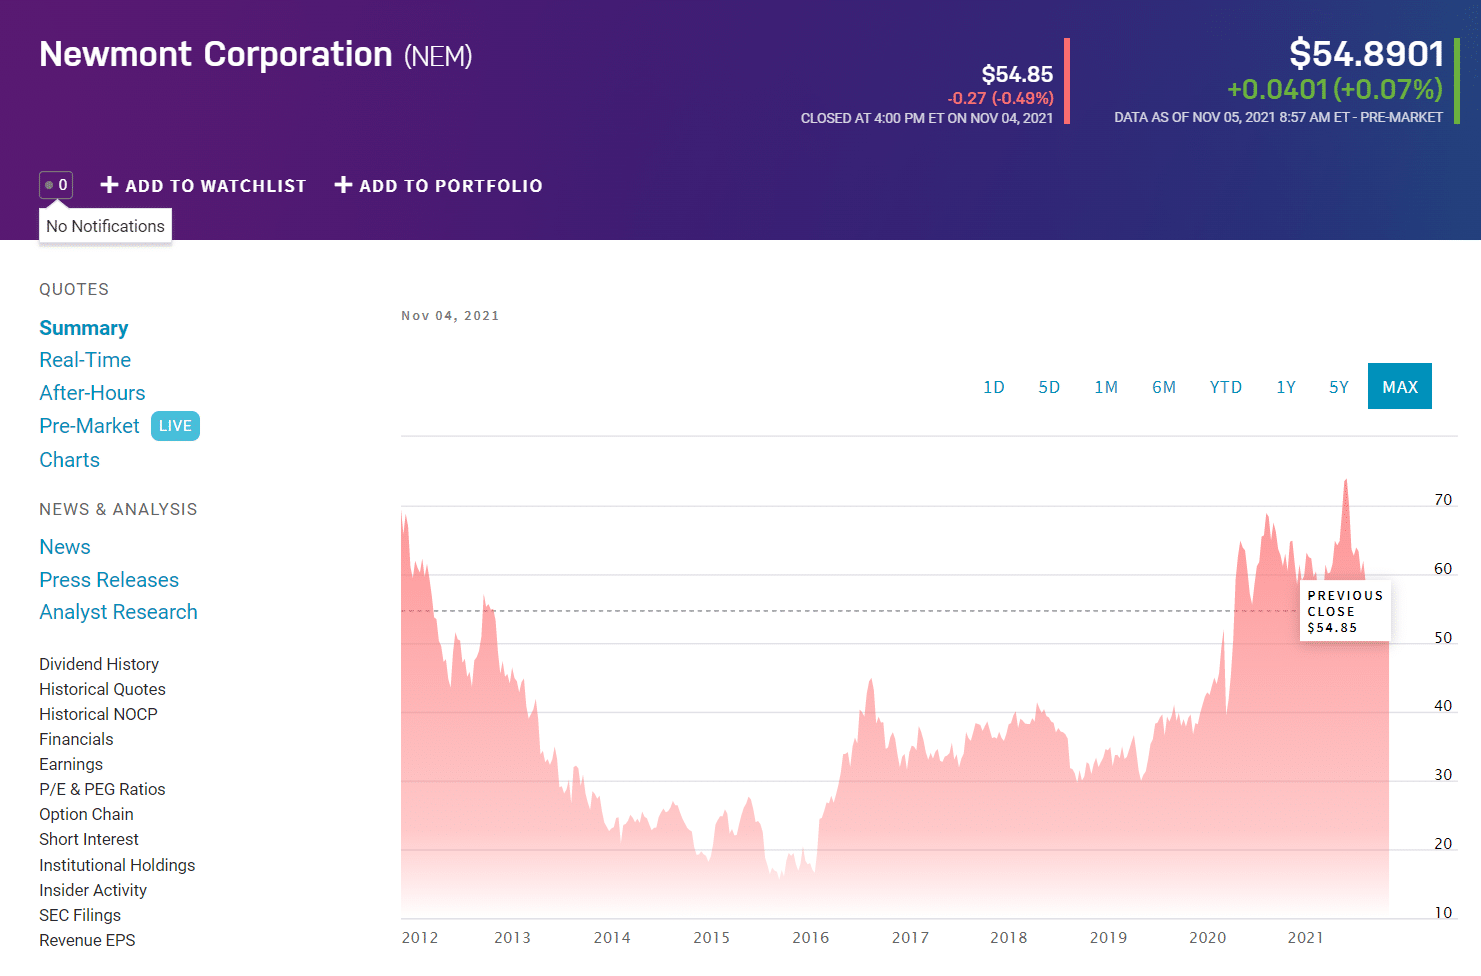
Task: Switch chart to 1M range
Action: point(1106,387)
